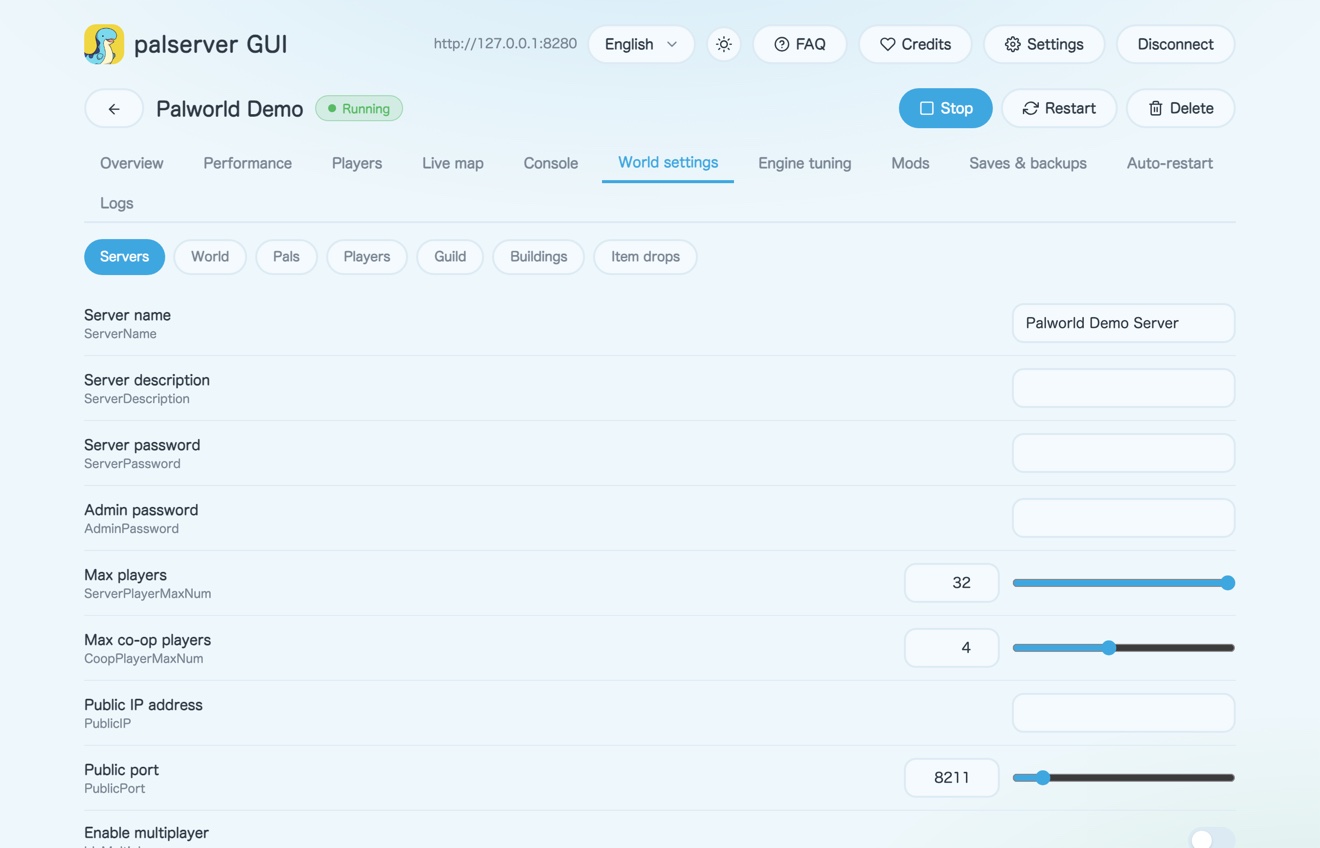The width and height of the screenshot is (1320, 848).
Task: Open the Live map tab
Action: (x=452, y=163)
